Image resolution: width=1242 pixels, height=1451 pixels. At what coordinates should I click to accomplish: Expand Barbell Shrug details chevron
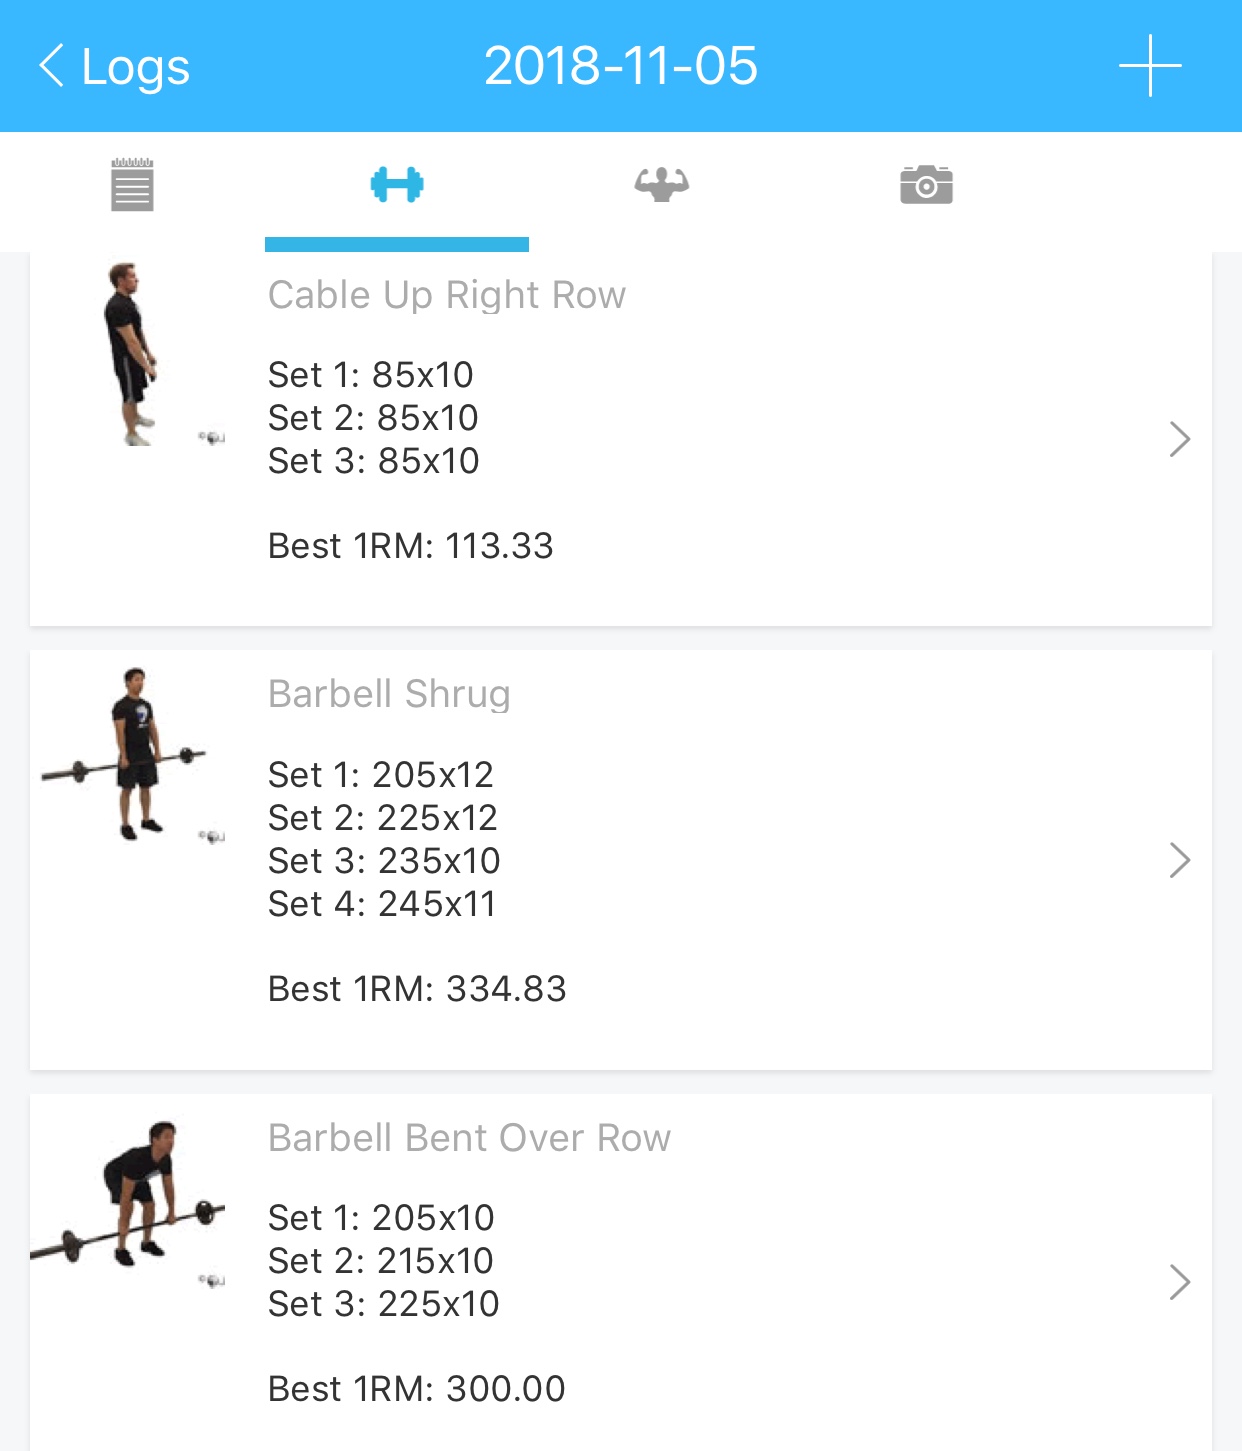1180,860
